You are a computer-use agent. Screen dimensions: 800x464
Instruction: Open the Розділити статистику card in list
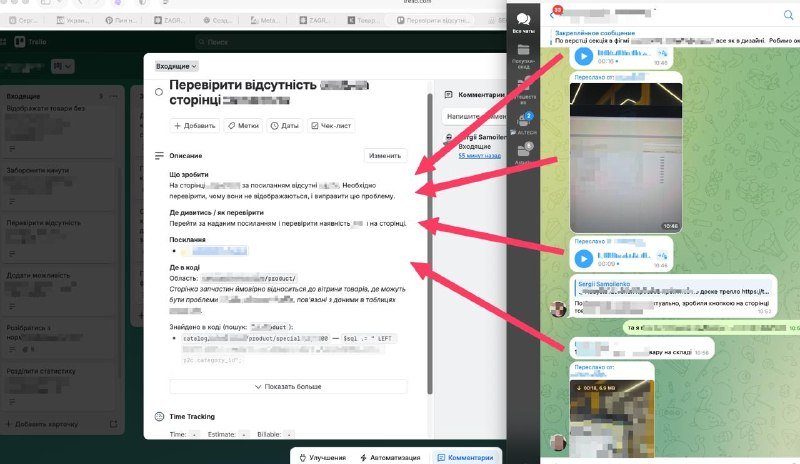click(59, 385)
